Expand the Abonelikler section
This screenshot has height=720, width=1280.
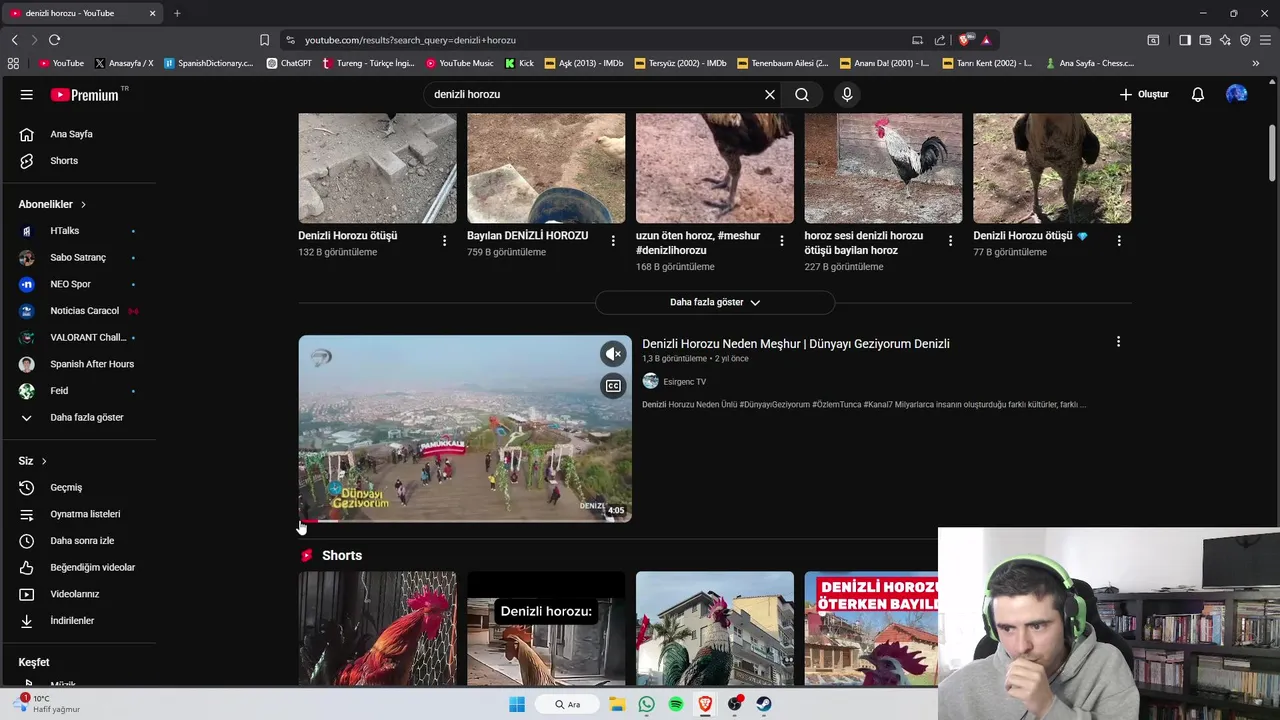(52, 204)
